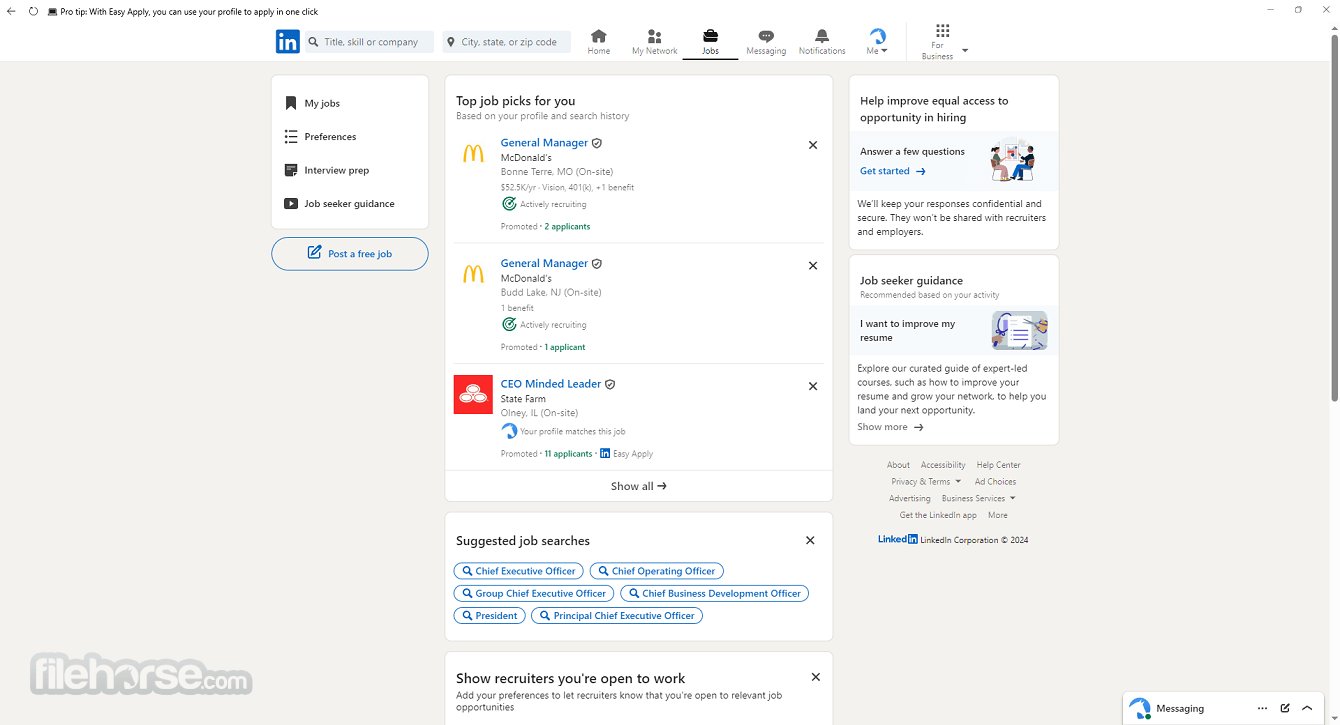Open the Me profile dropdown

click(877, 41)
